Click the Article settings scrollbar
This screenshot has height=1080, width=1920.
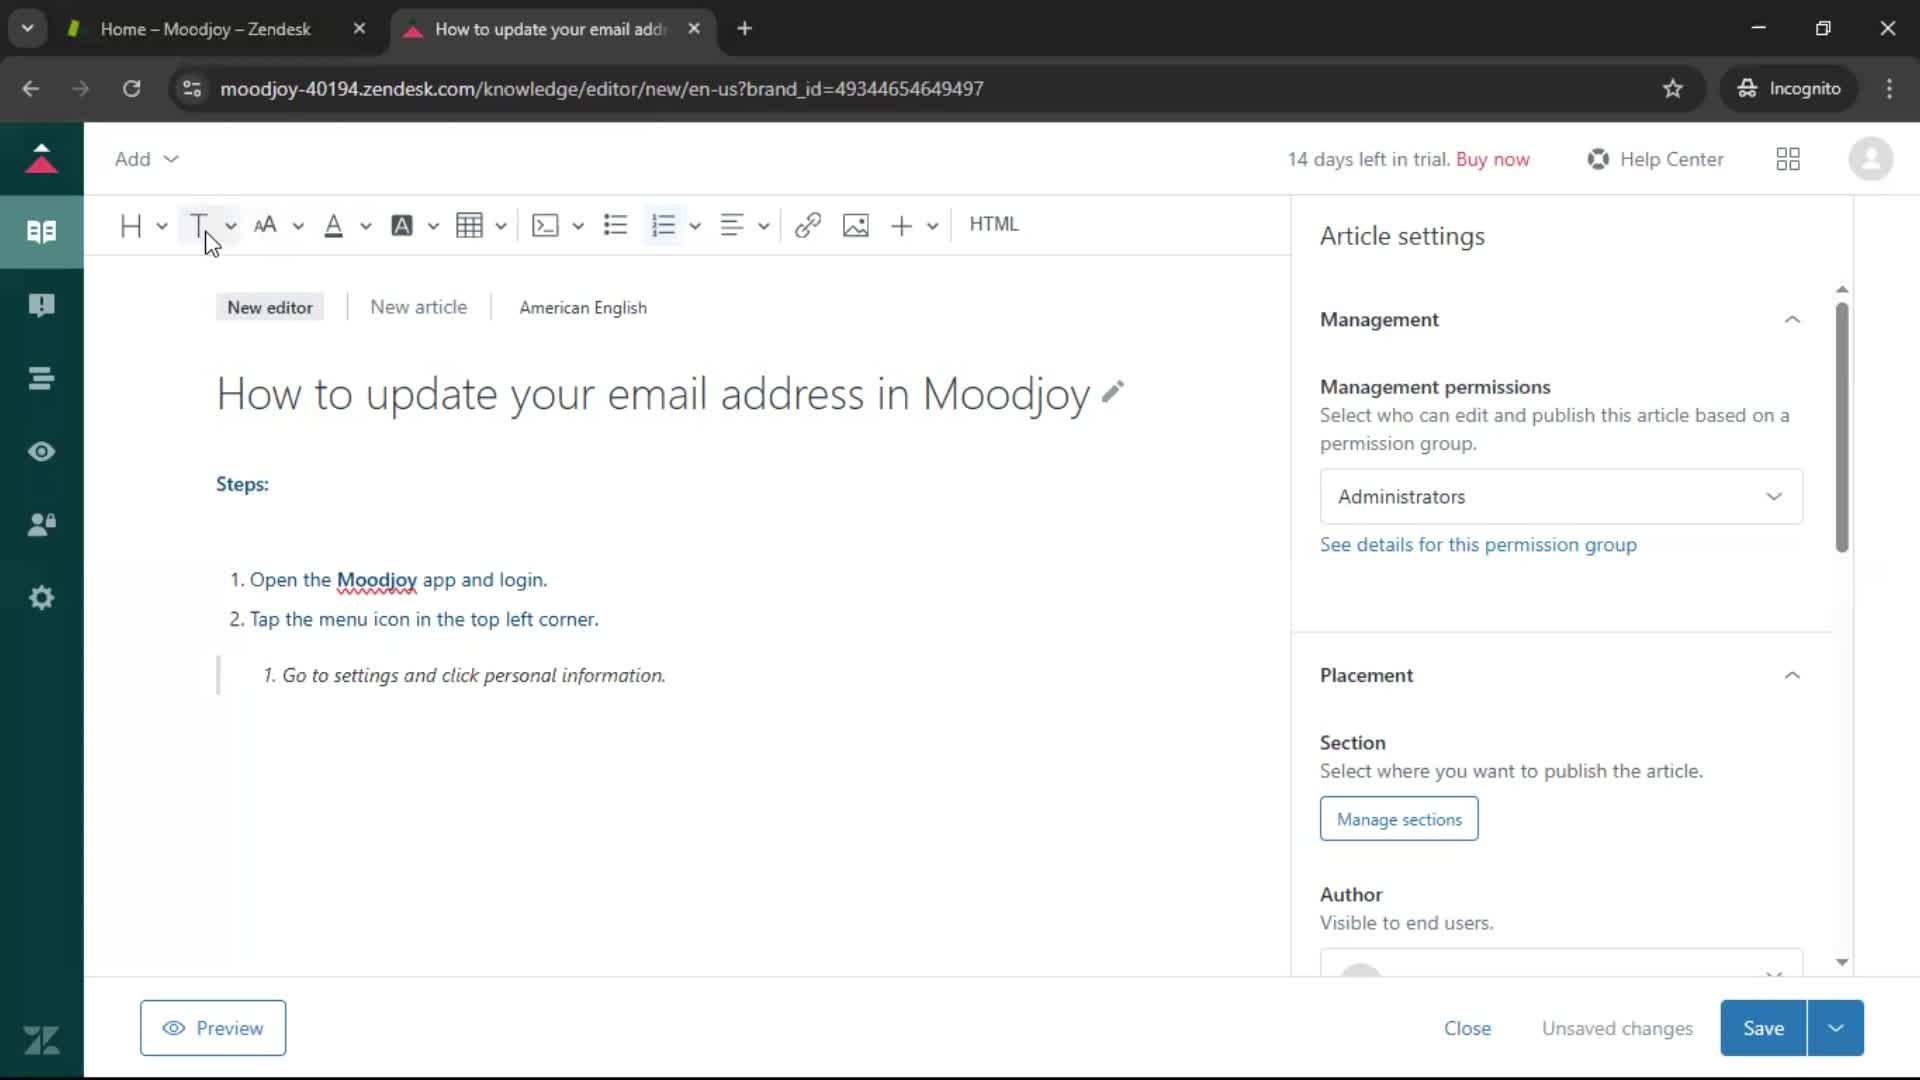coord(1842,427)
